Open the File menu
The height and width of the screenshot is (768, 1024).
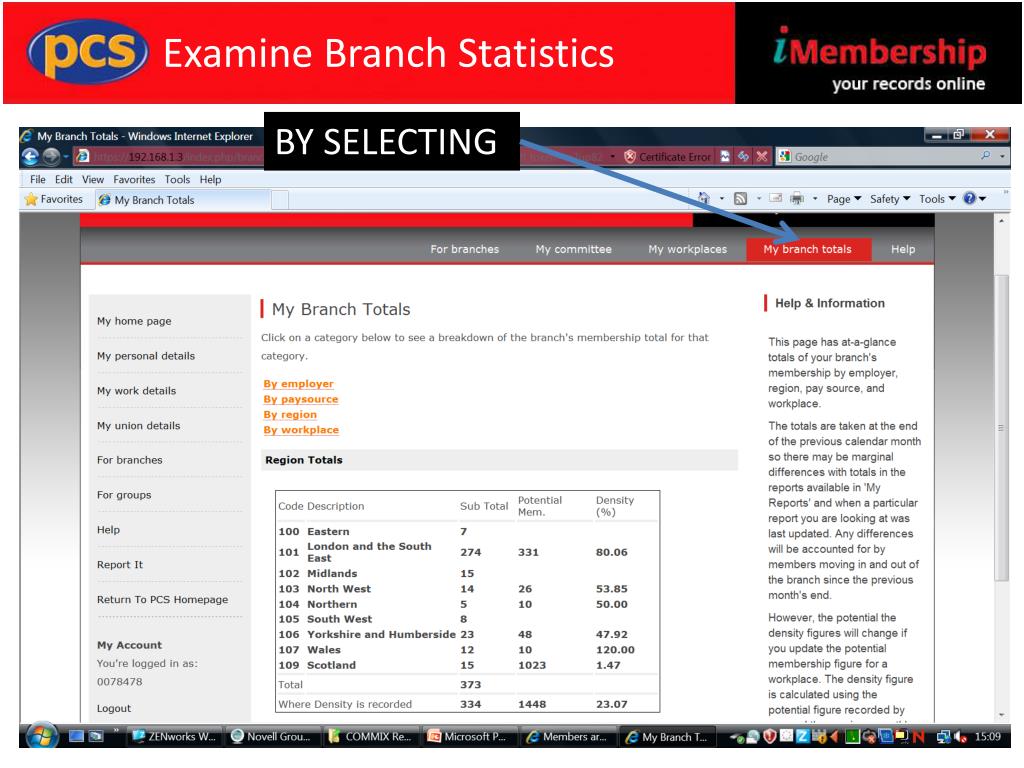point(38,179)
